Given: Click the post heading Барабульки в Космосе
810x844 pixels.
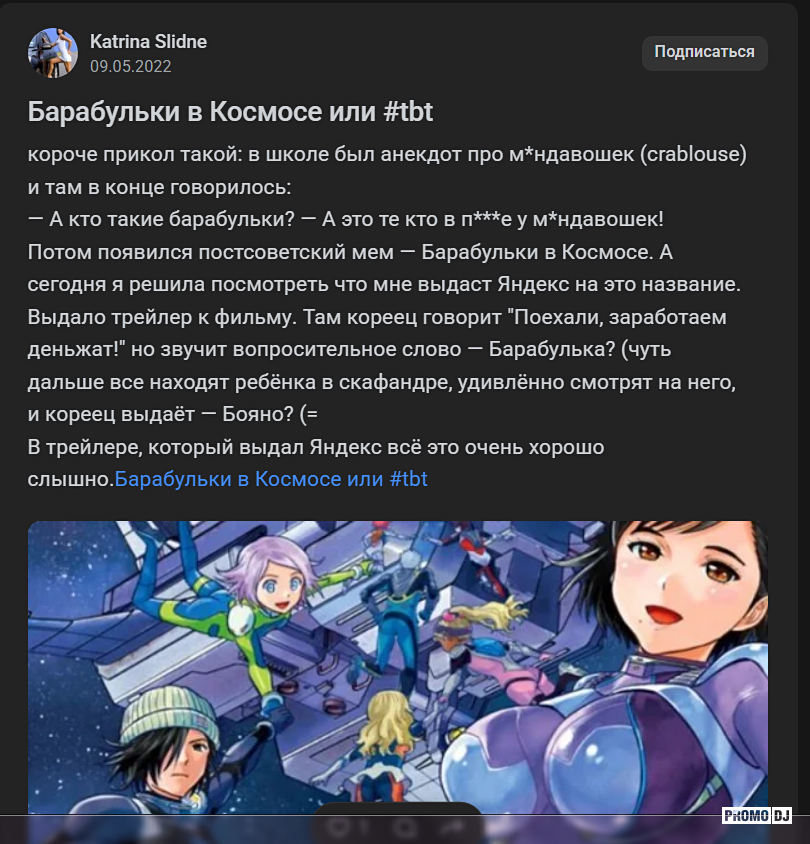Looking at the screenshot, I should [230, 111].
